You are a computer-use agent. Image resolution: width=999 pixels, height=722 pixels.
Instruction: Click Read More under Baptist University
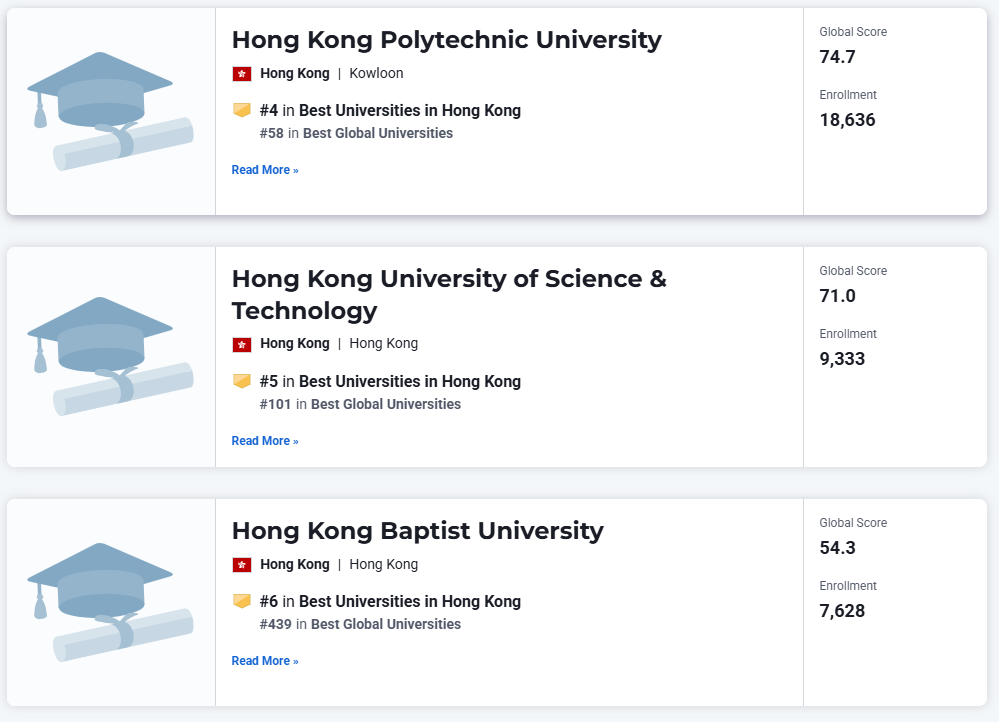[x=265, y=661]
